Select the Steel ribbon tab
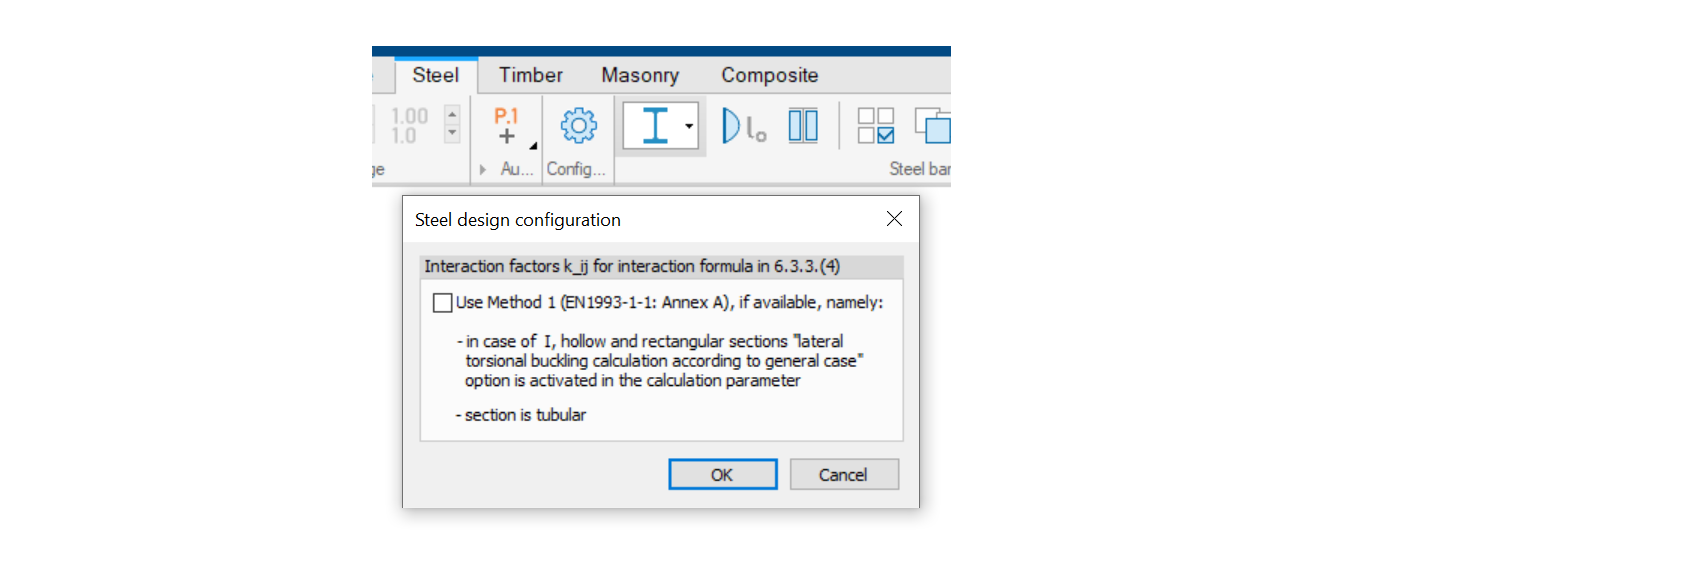 [435, 75]
